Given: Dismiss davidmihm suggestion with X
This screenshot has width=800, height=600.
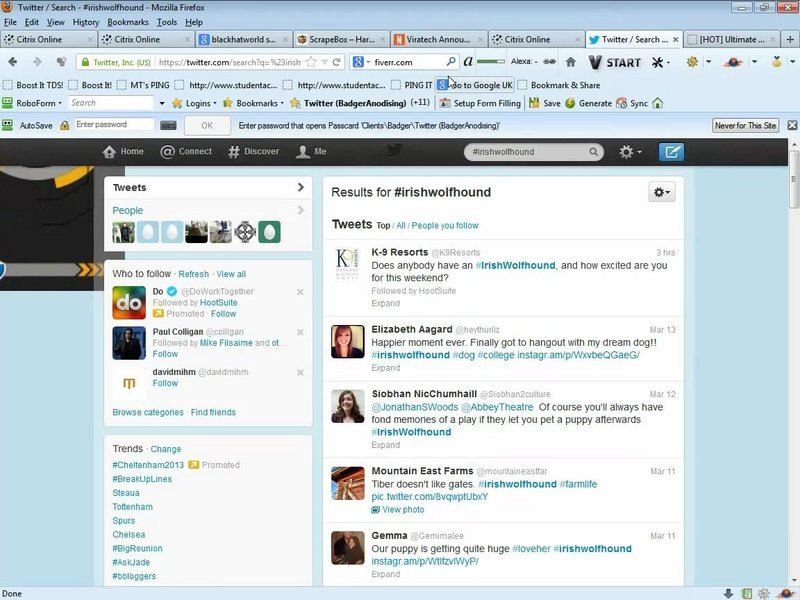Looking at the screenshot, I should pos(301,372).
